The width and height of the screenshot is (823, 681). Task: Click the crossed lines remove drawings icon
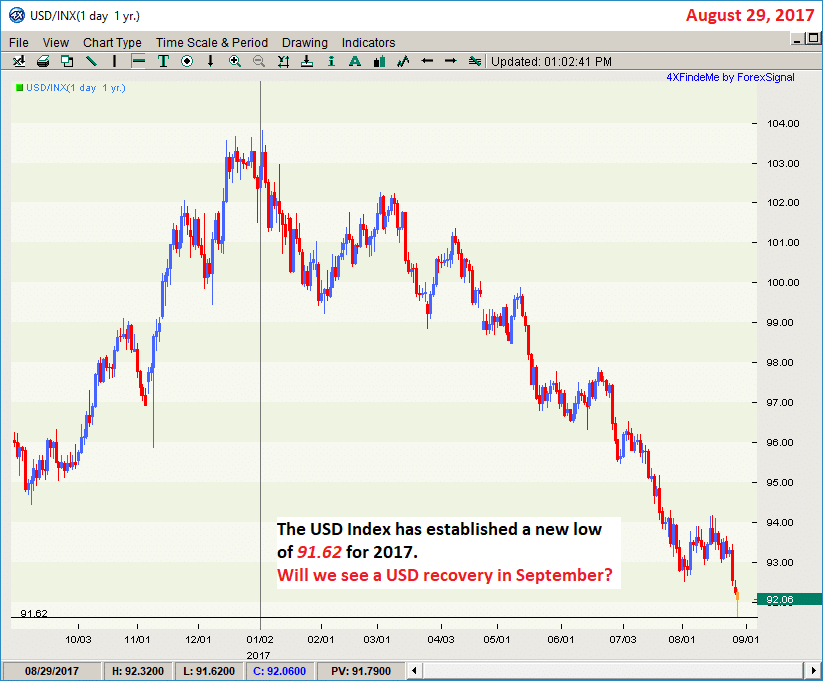pyautogui.click(x=475, y=61)
